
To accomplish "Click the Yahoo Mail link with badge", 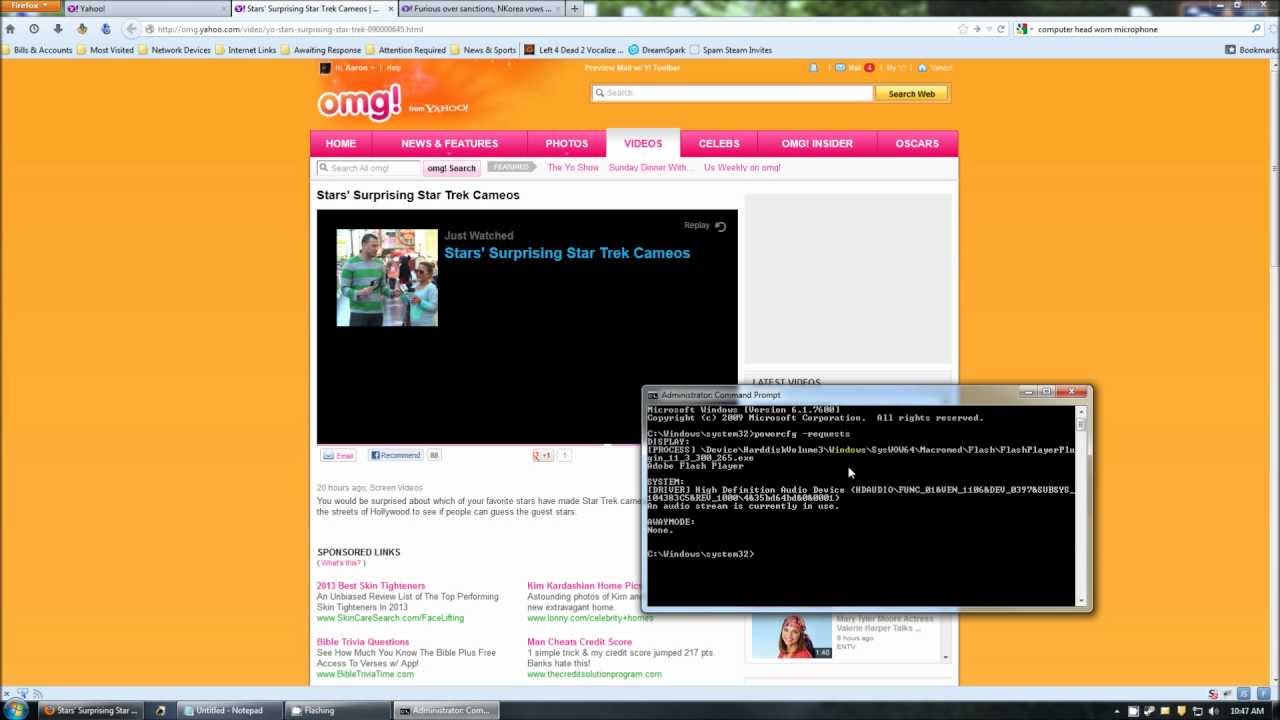I will click(855, 68).
